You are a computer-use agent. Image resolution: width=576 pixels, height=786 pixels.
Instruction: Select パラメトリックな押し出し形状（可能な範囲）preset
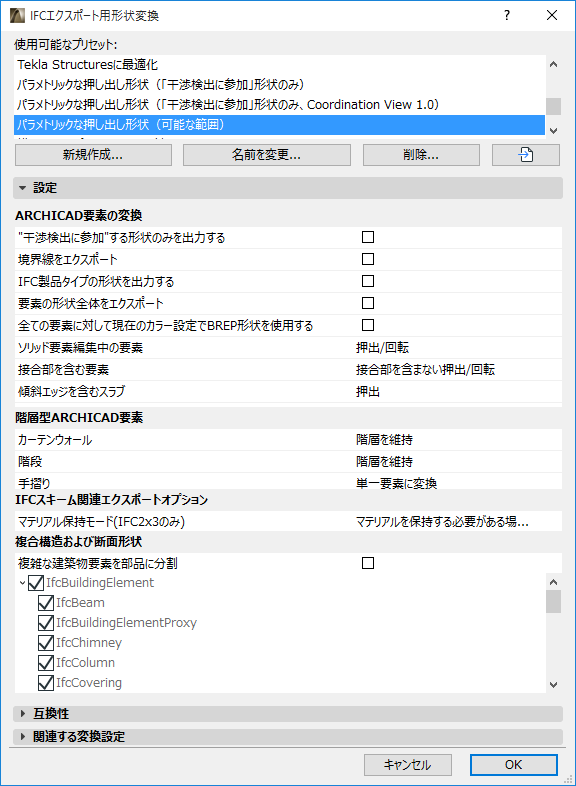point(279,125)
